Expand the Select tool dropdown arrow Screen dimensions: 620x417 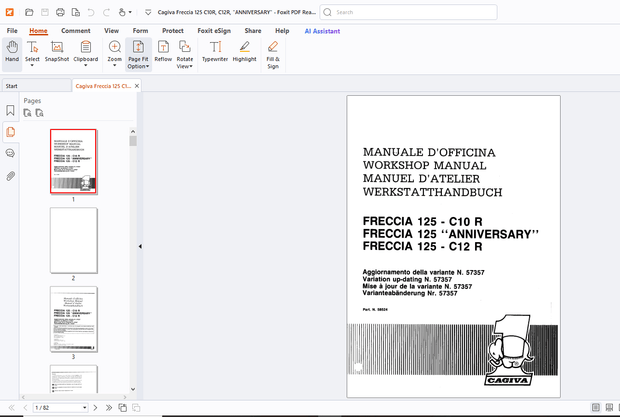coord(32,66)
